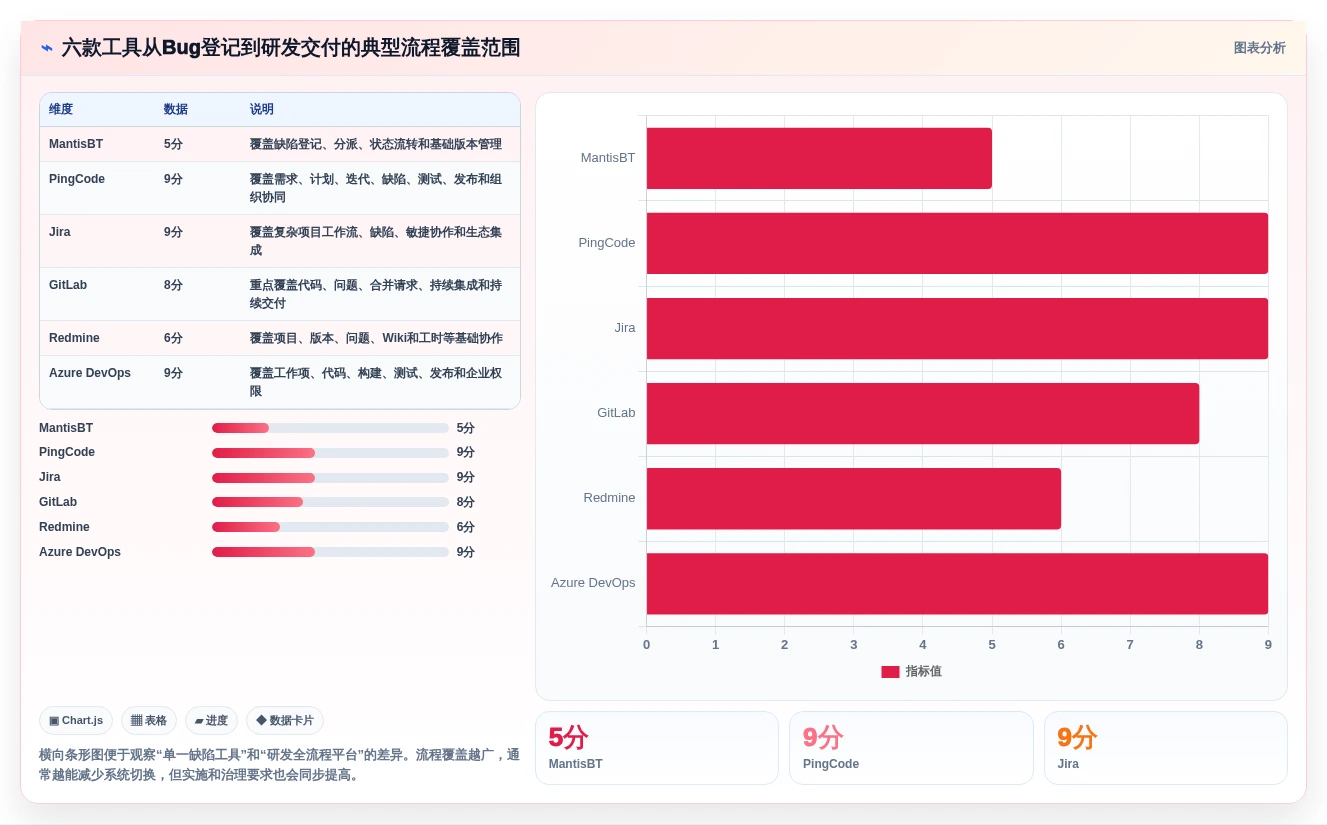
Task: Click the Azure DevOps bar in chart
Action: (x=957, y=584)
